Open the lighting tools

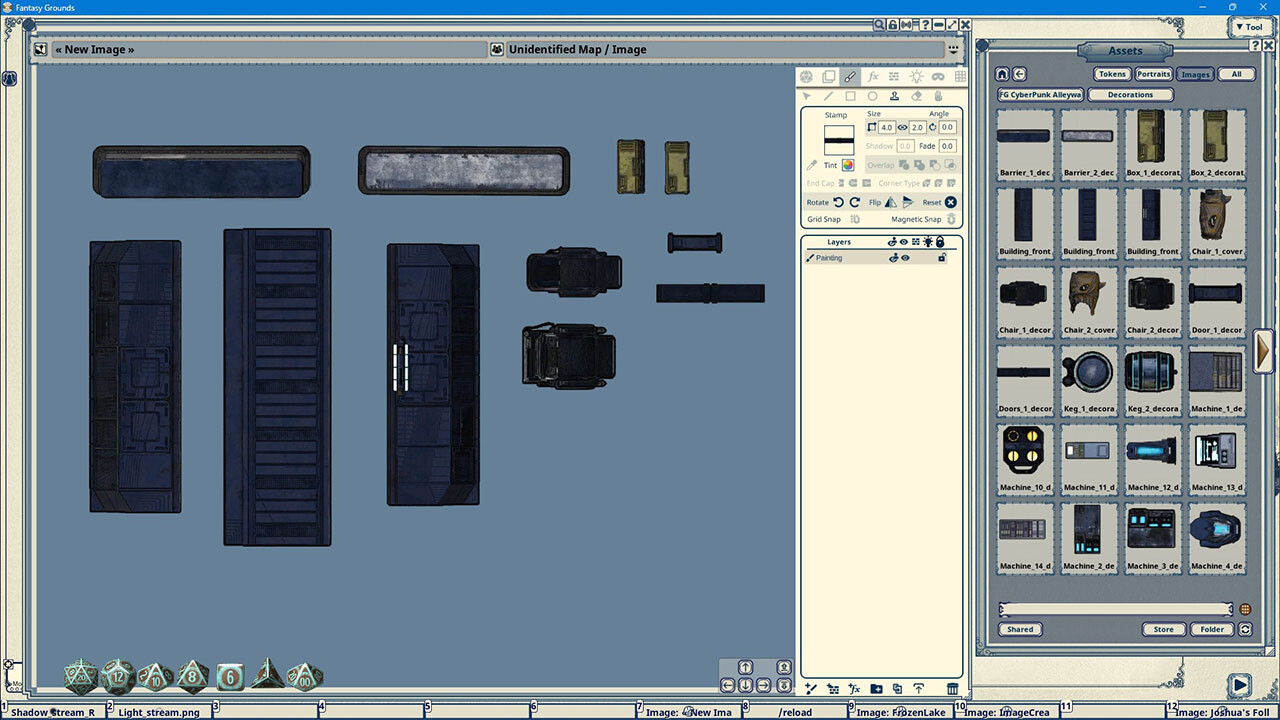coord(916,76)
